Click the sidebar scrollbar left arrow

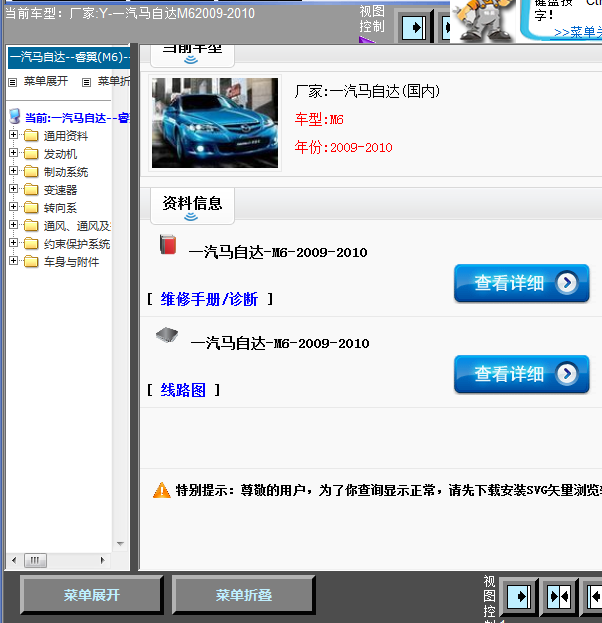click(x=14, y=560)
